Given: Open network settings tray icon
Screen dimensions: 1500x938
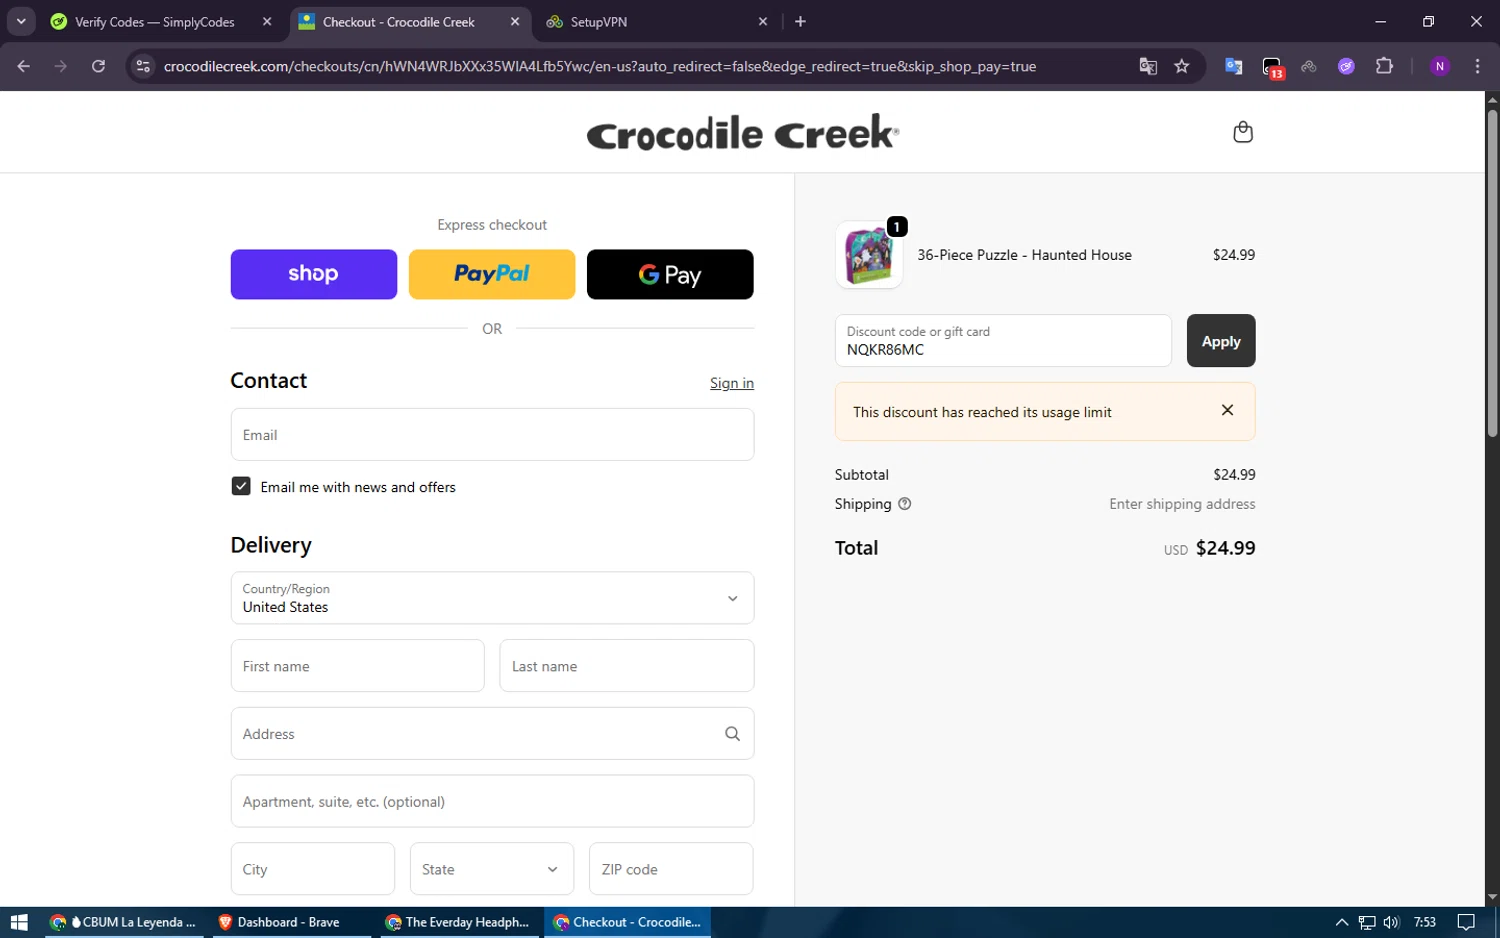Looking at the screenshot, I should [x=1366, y=922].
